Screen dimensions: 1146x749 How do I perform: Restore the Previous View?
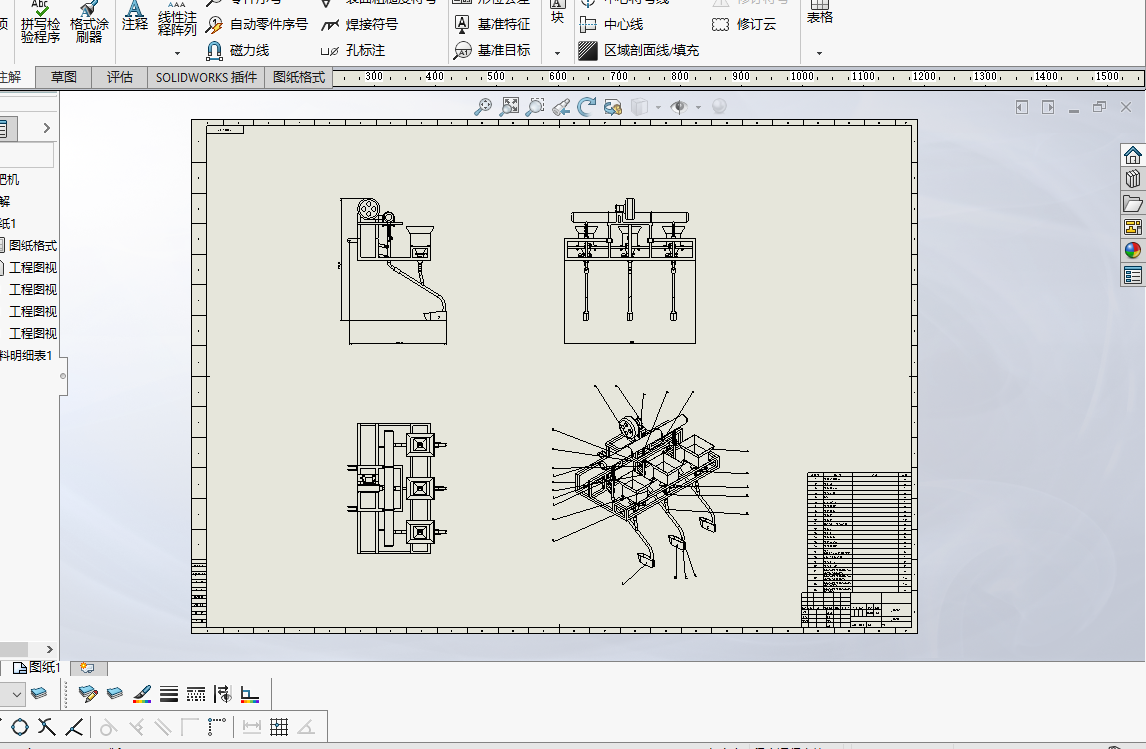pyautogui.click(x=561, y=107)
